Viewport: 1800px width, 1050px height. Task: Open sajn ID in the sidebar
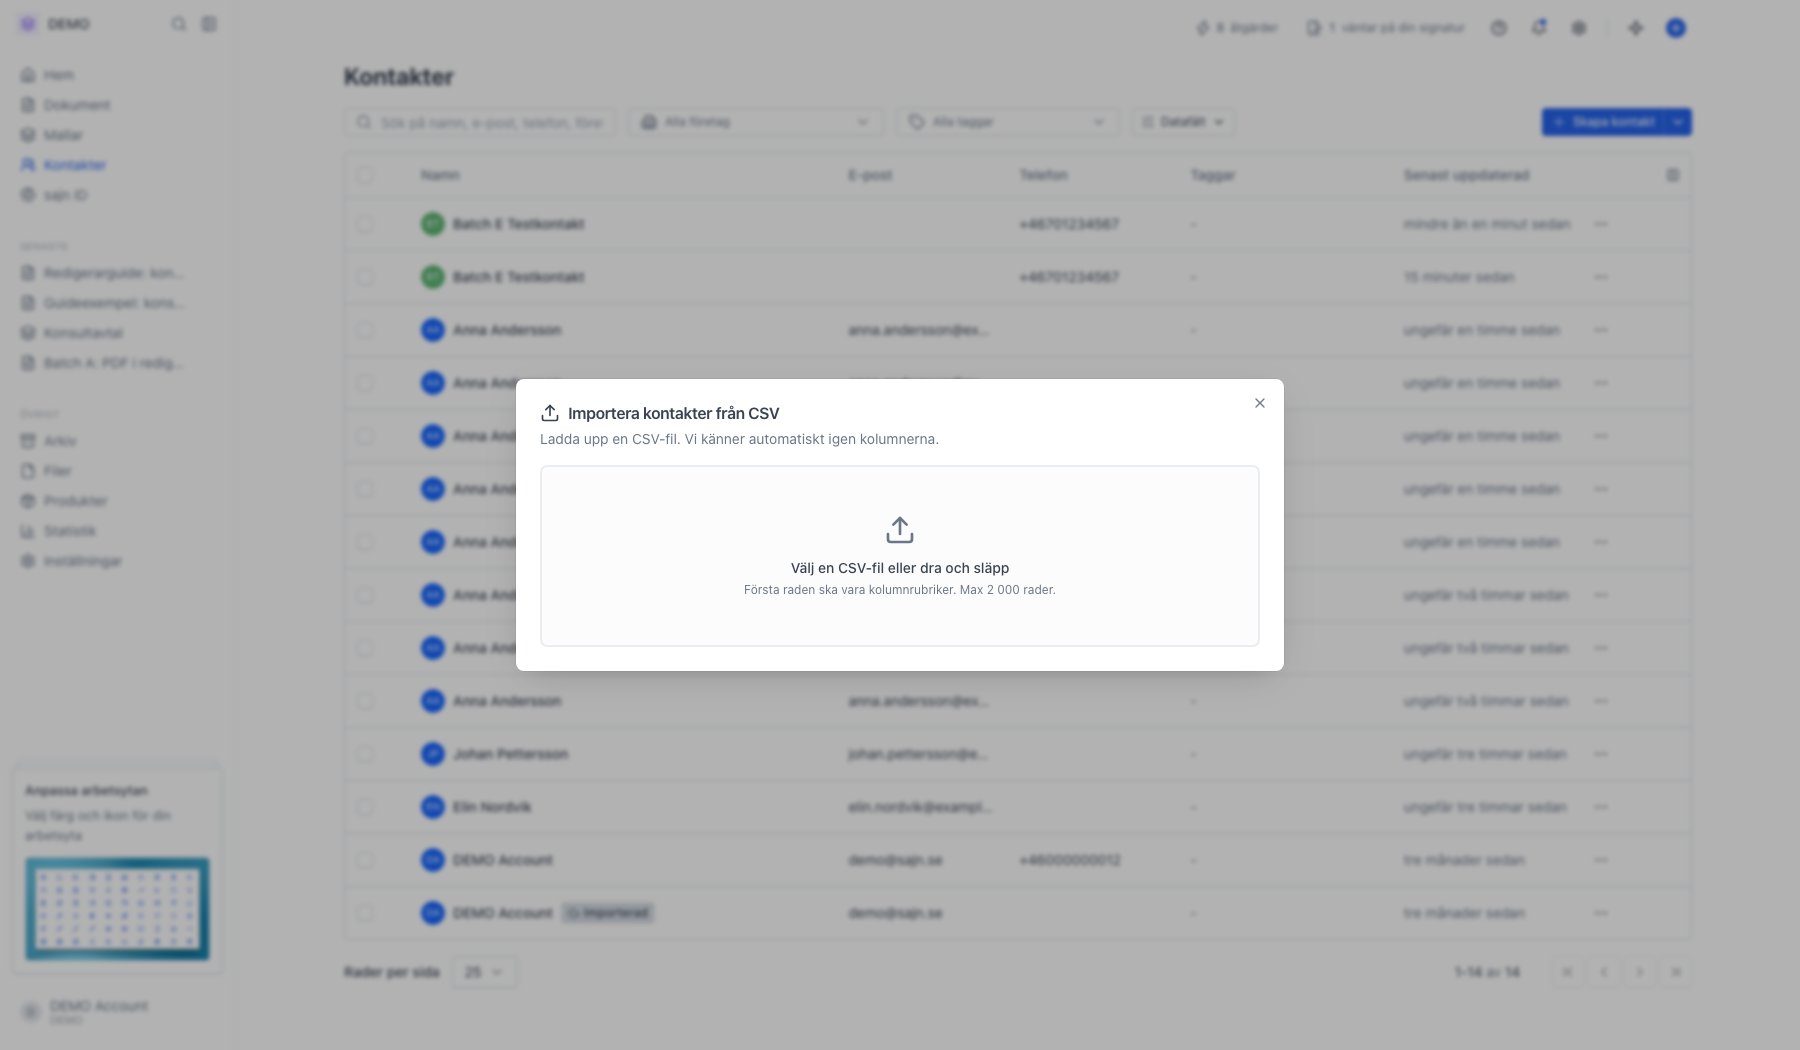pyautogui.click(x=55, y=195)
